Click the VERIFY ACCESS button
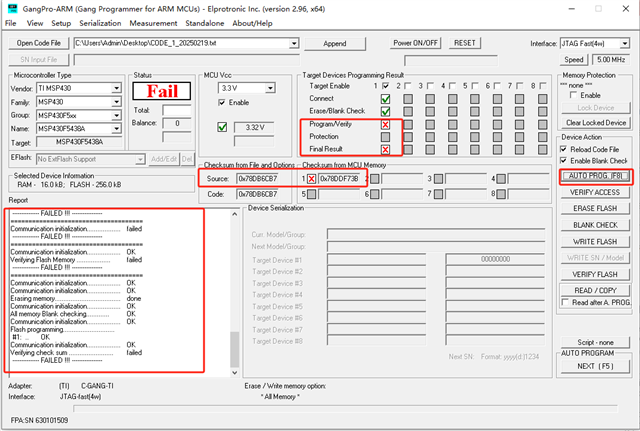This screenshot has height=431, width=640. [x=595, y=192]
